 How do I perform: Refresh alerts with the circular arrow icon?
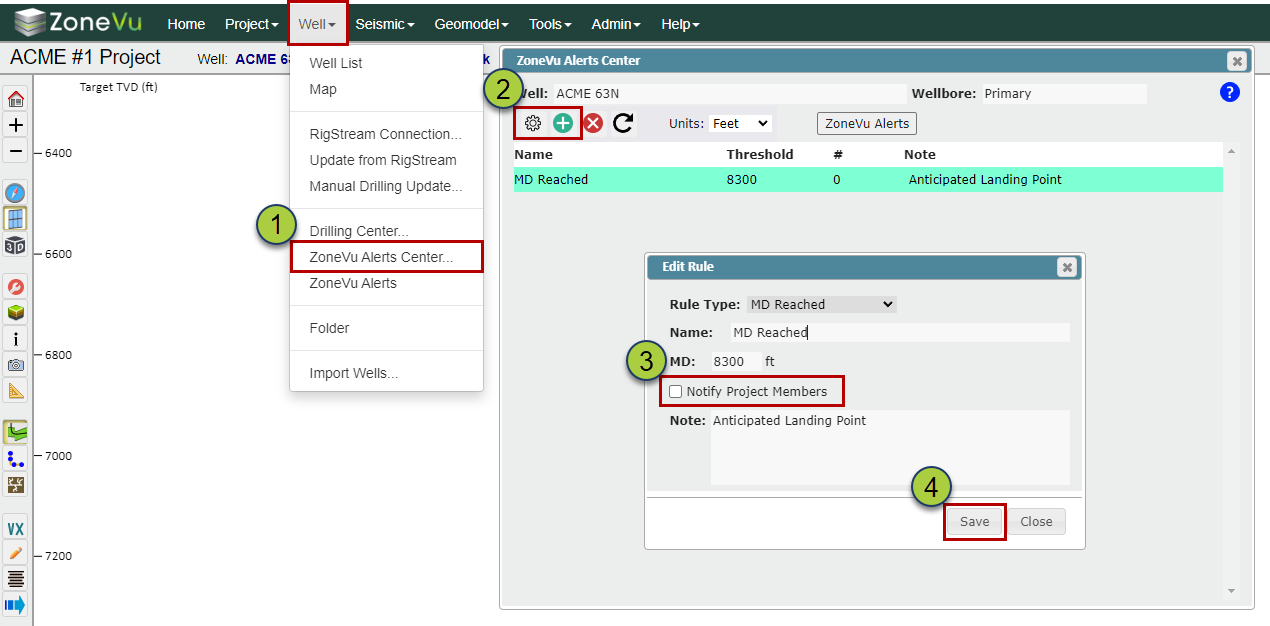pos(623,123)
